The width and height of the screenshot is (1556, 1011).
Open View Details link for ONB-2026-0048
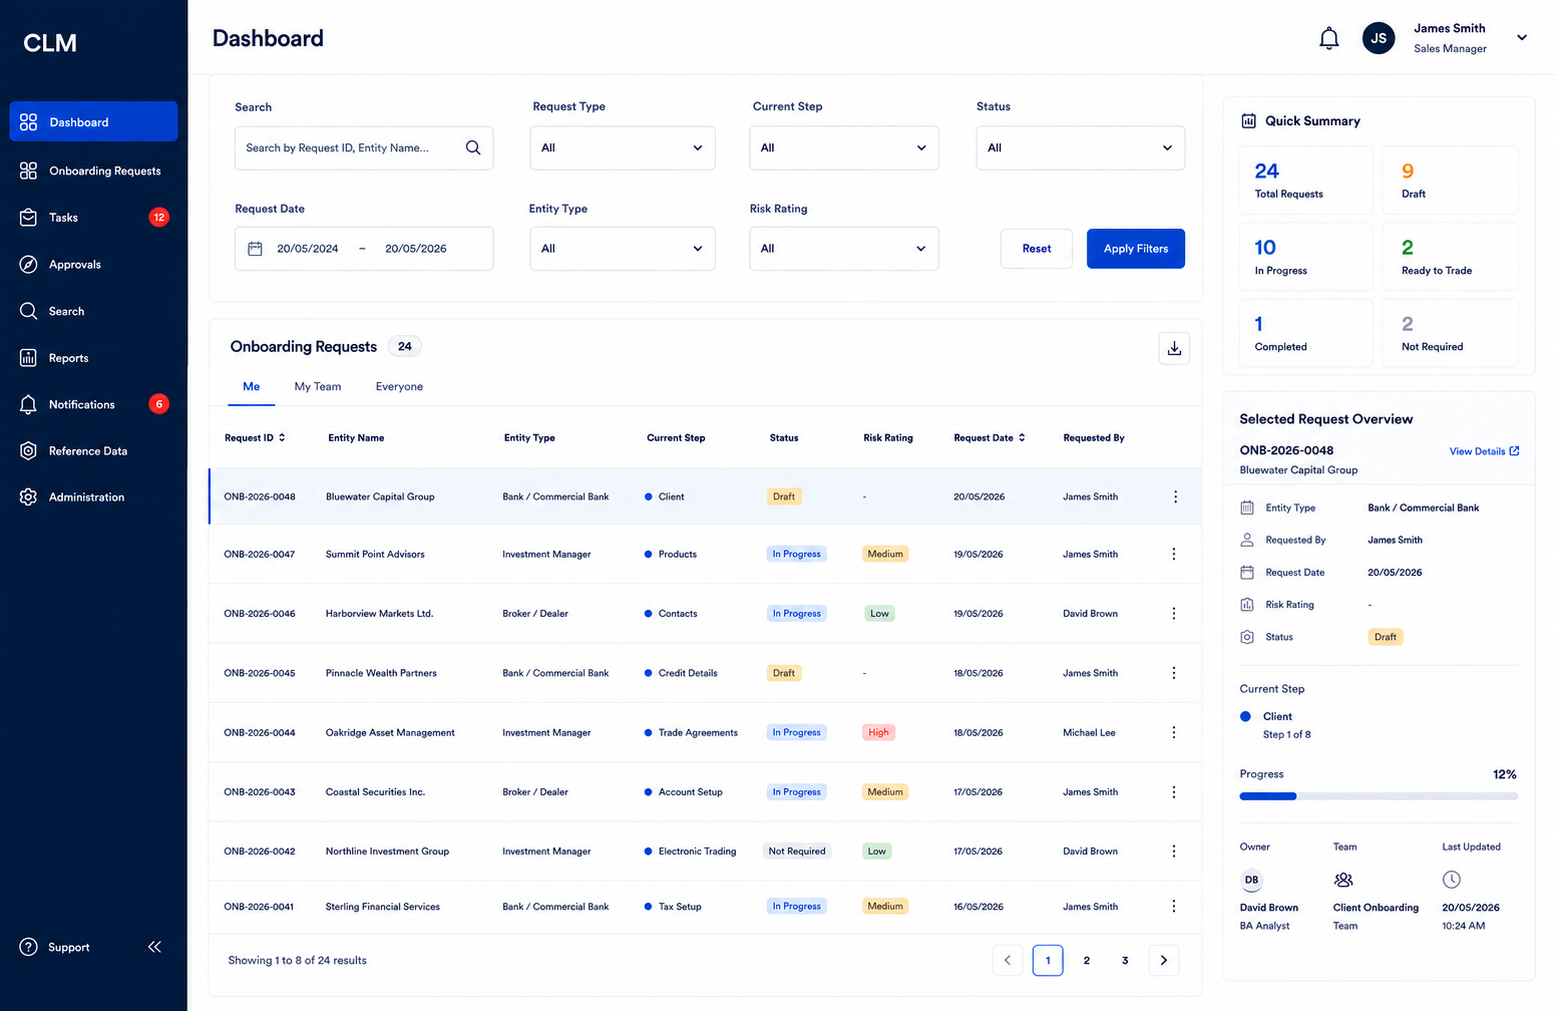[1484, 452]
